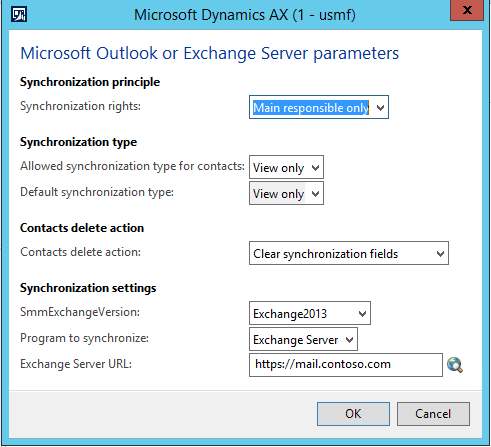This screenshot has width=491, height=447.
Task: Click the highlighted Main responsible only text
Action: (311, 108)
